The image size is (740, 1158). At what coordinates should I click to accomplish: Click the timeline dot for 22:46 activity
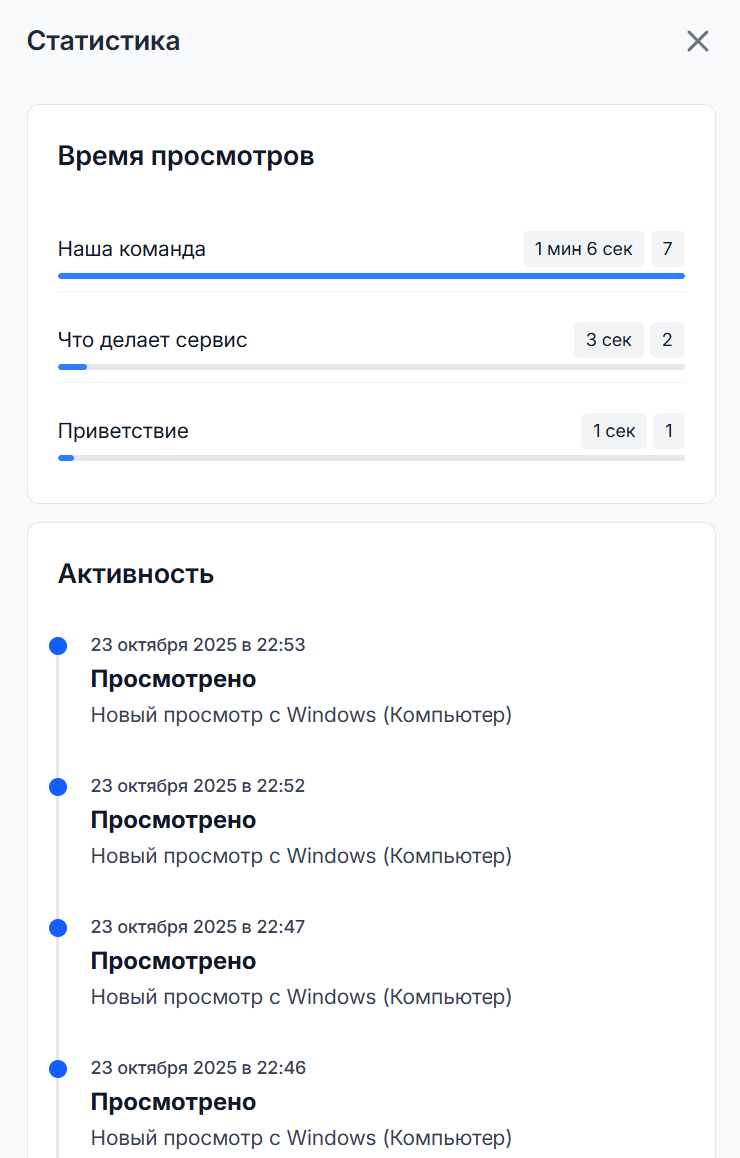tap(58, 1068)
